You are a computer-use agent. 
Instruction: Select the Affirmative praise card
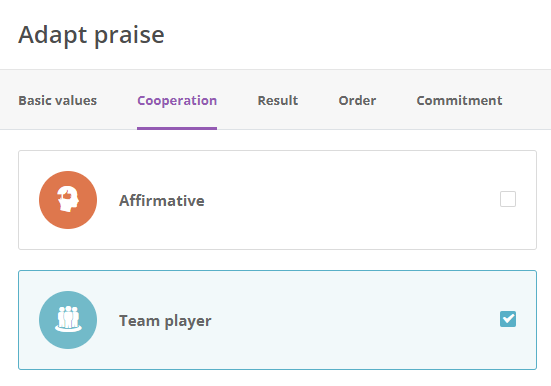[x=277, y=200]
